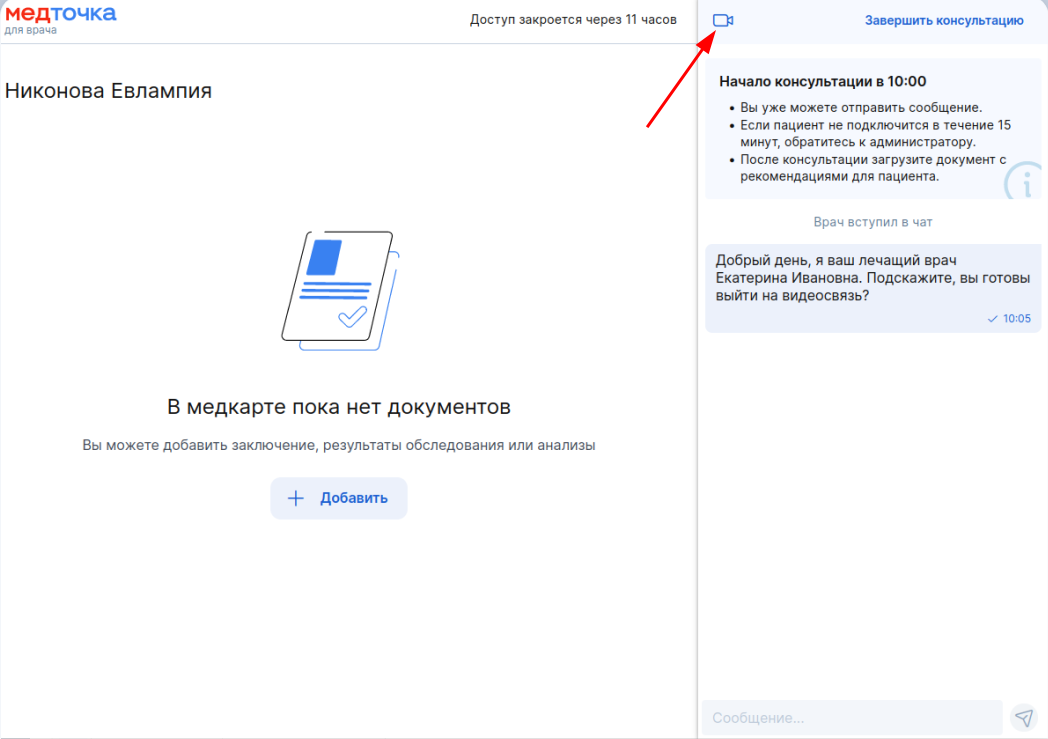Click bullet Вы уже можете отправить сообщение

pos(861,108)
